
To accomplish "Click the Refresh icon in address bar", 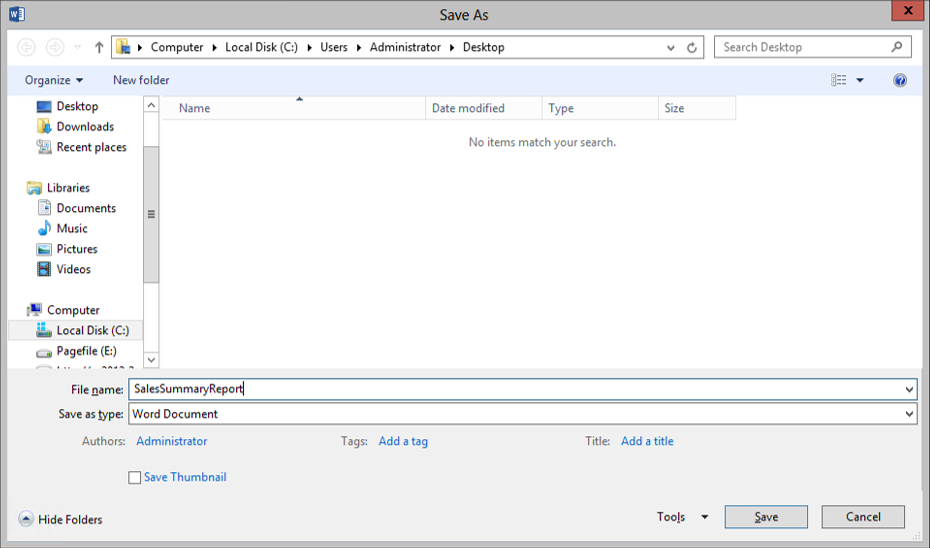I will 692,47.
